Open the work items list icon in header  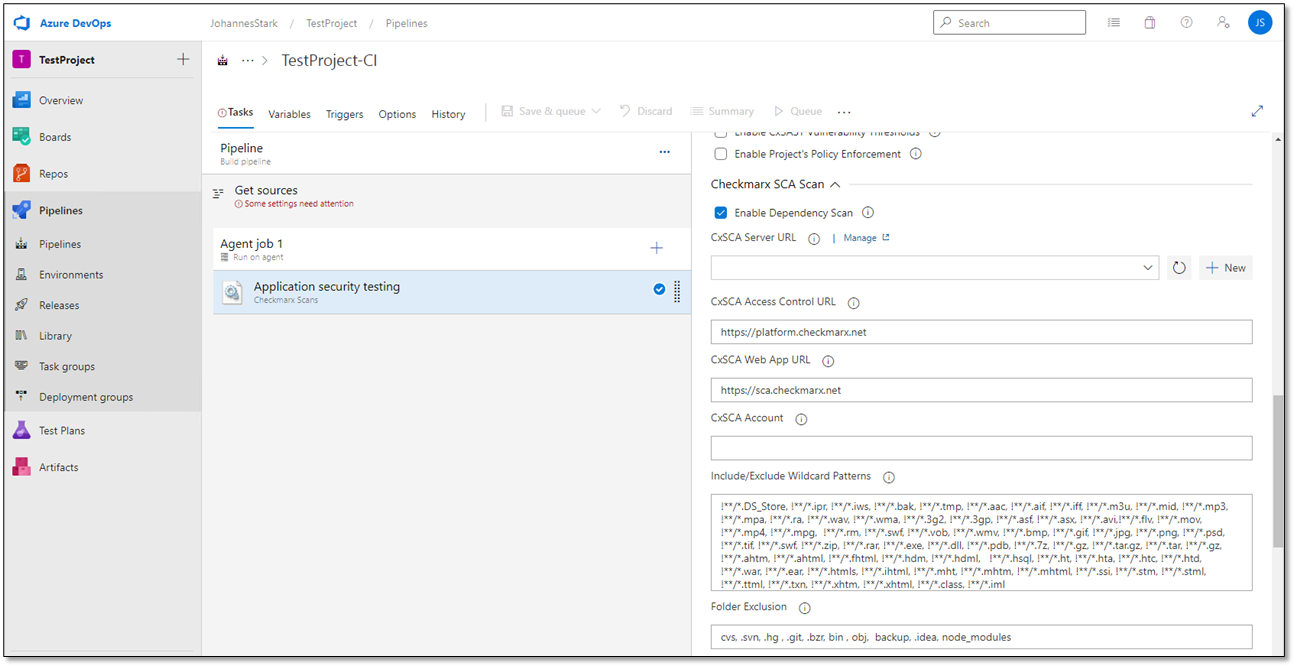(1114, 22)
